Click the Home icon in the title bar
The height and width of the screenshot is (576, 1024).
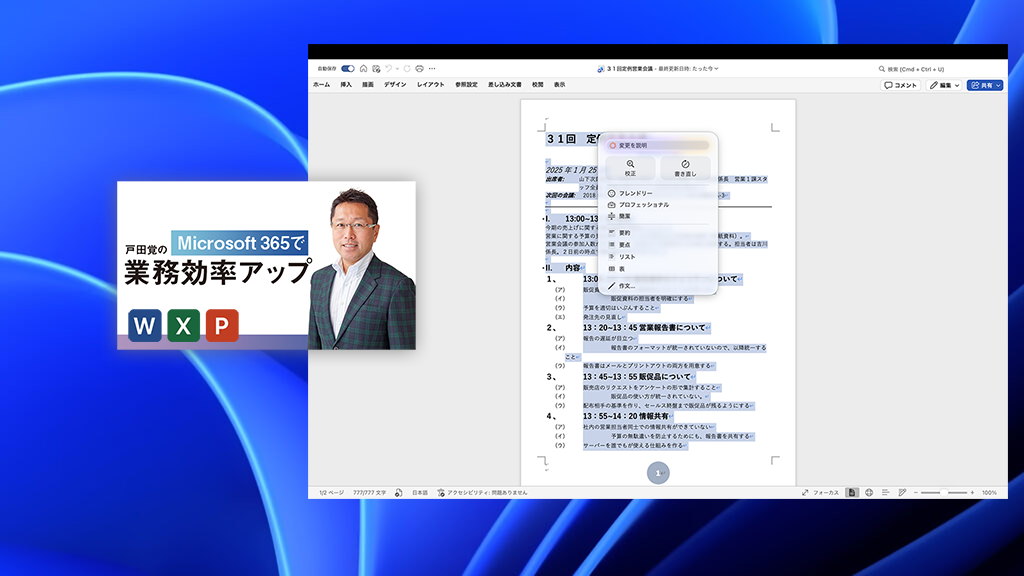pos(364,69)
